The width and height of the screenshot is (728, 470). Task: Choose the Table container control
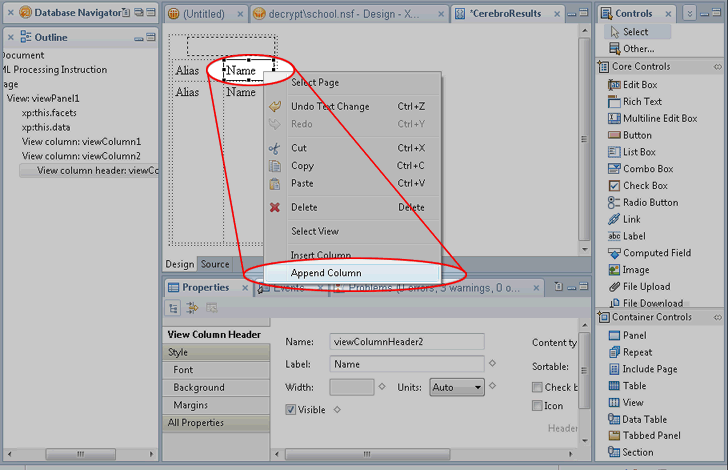(627, 386)
